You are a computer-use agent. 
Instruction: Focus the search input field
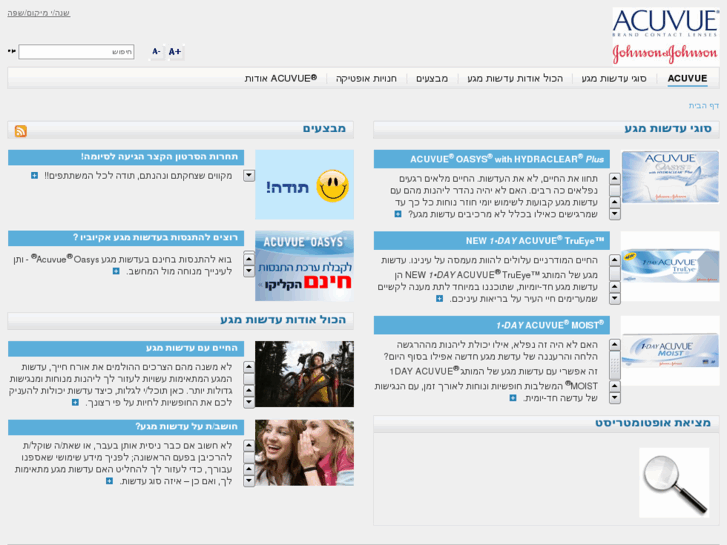pyautogui.click(x=76, y=51)
